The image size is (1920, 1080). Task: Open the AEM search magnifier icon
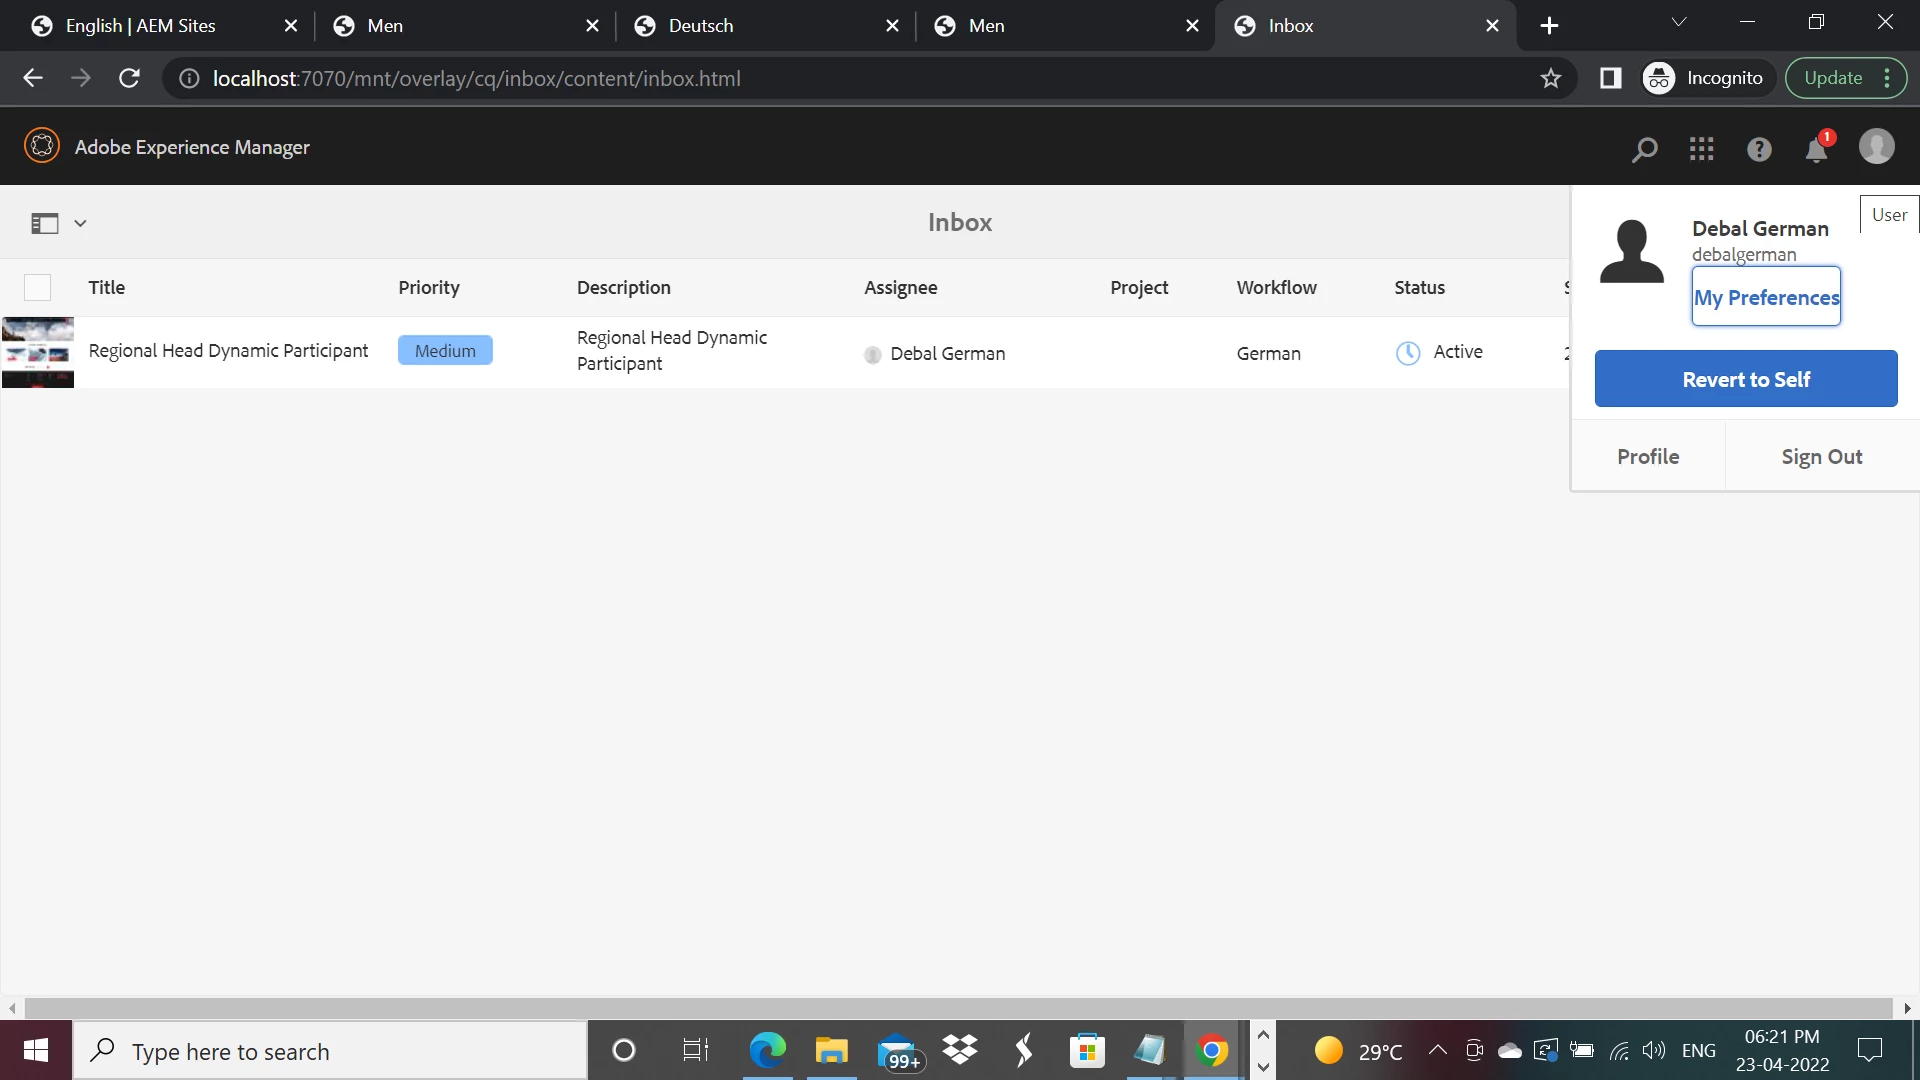click(1644, 149)
